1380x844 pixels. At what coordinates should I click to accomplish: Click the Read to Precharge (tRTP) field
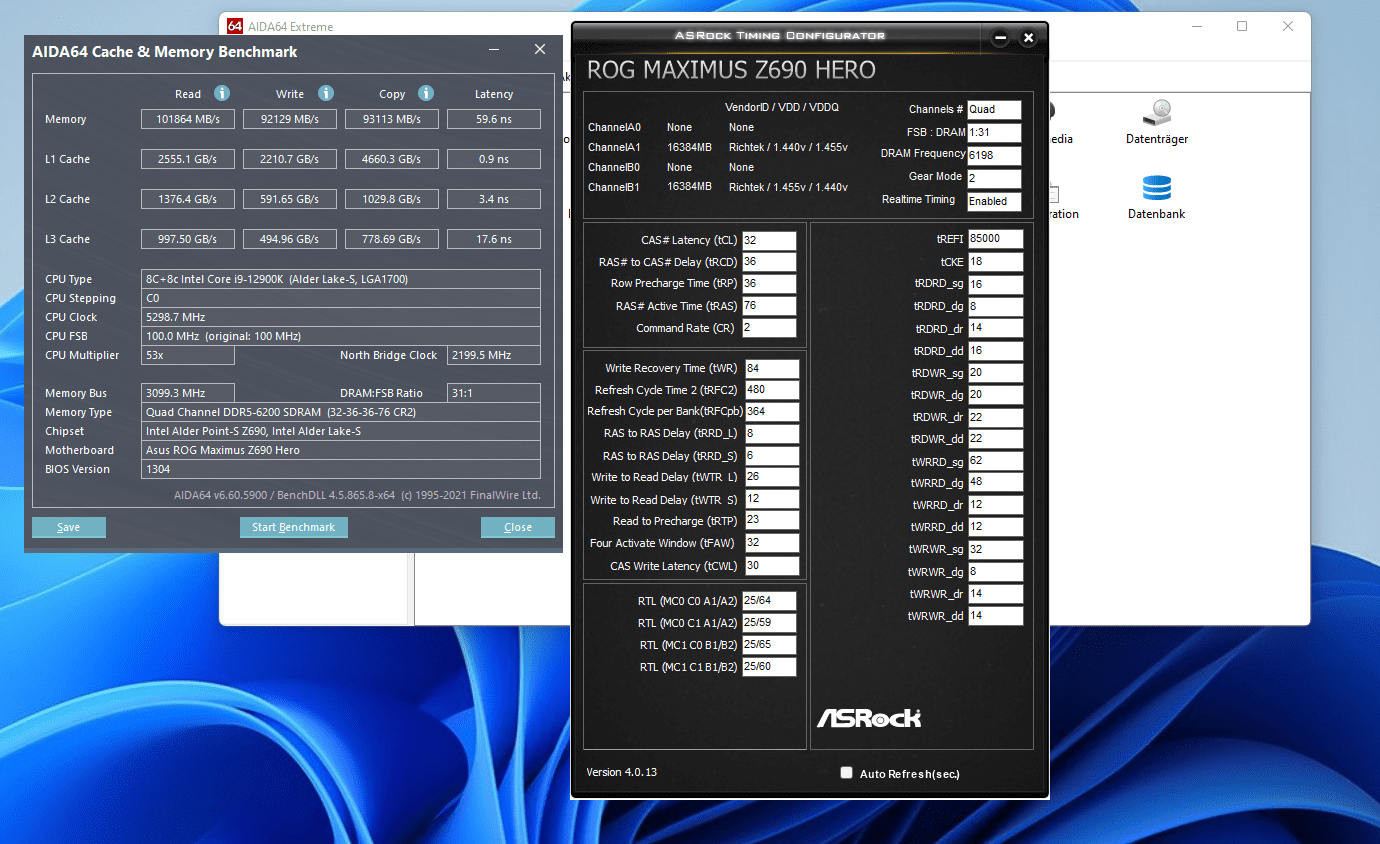point(772,521)
